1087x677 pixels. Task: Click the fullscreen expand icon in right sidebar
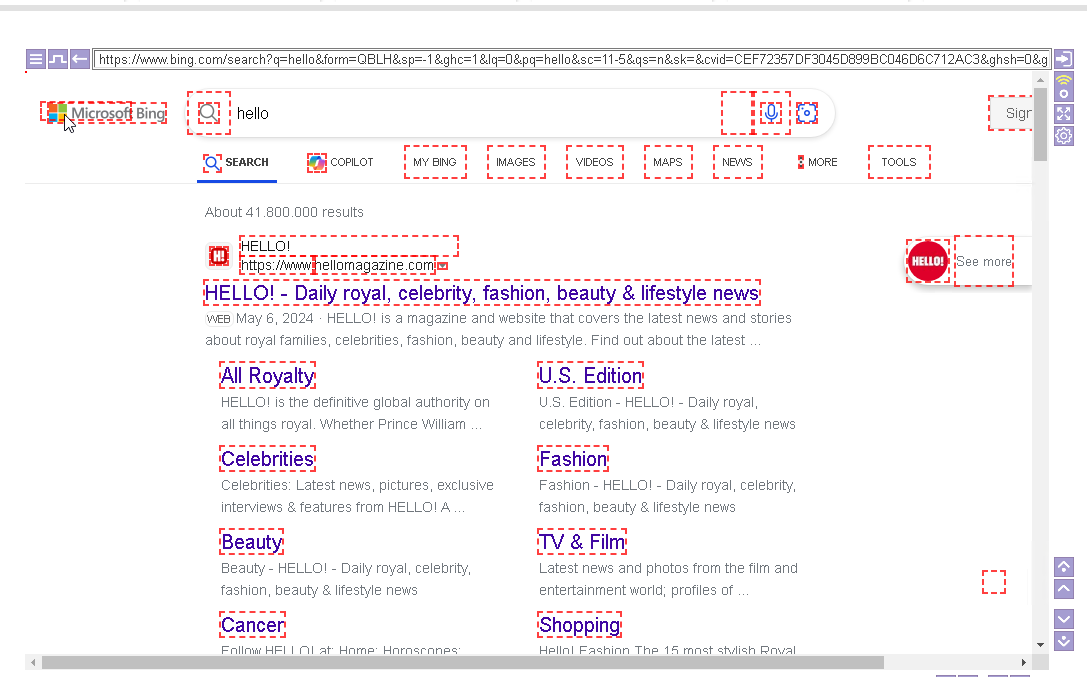(1063, 113)
